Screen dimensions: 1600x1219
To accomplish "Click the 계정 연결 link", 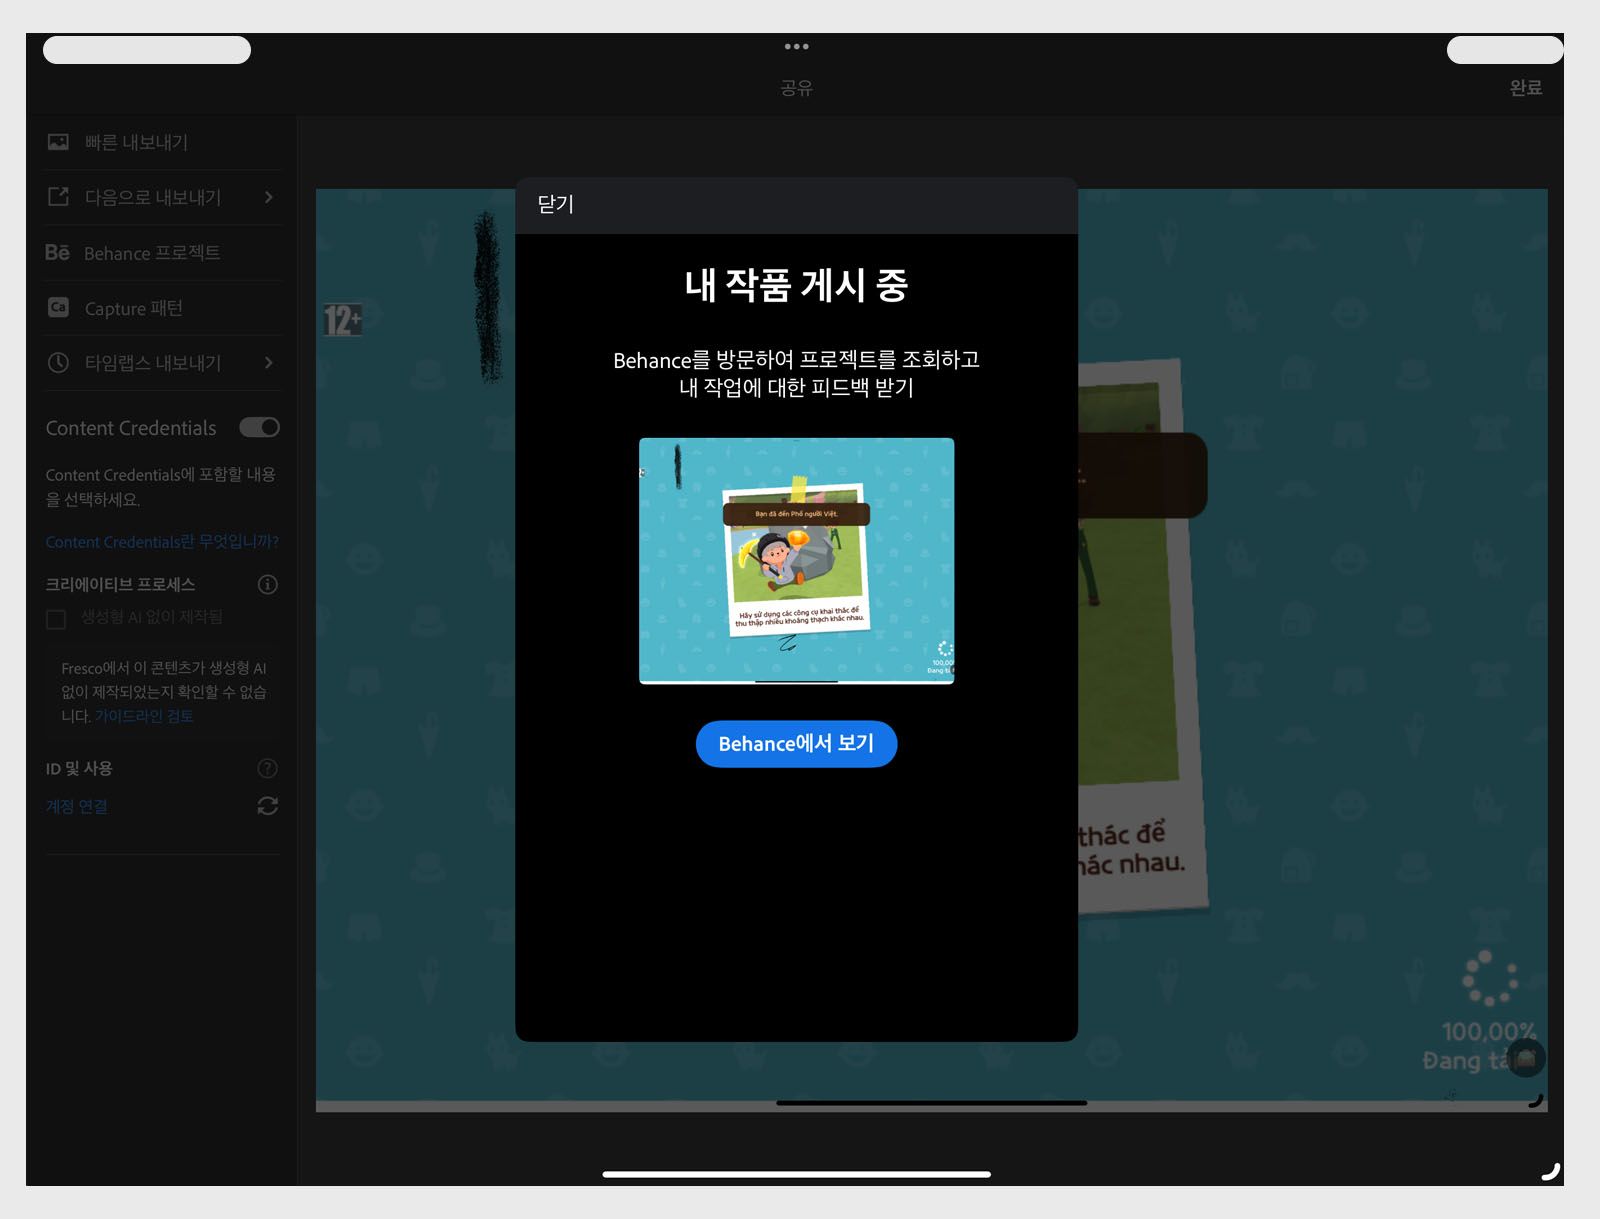I will coord(76,806).
